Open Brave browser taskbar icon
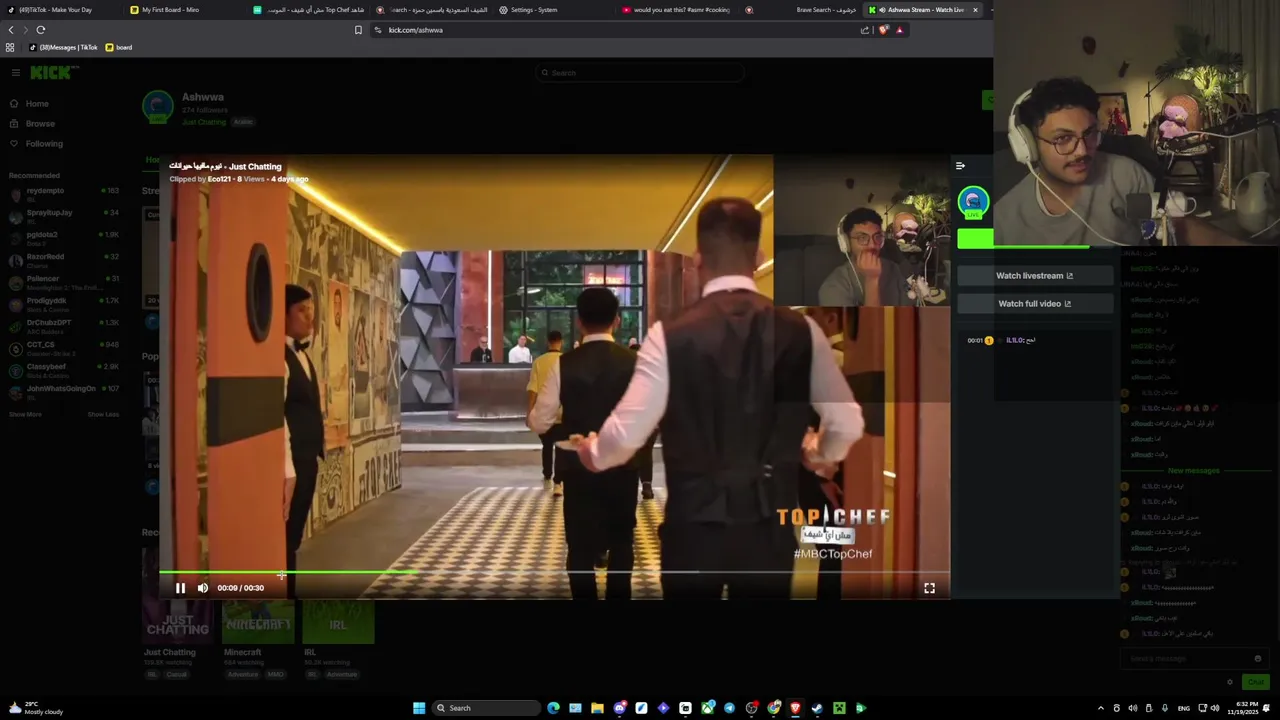This screenshot has width=1280, height=720. click(x=795, y=708)
